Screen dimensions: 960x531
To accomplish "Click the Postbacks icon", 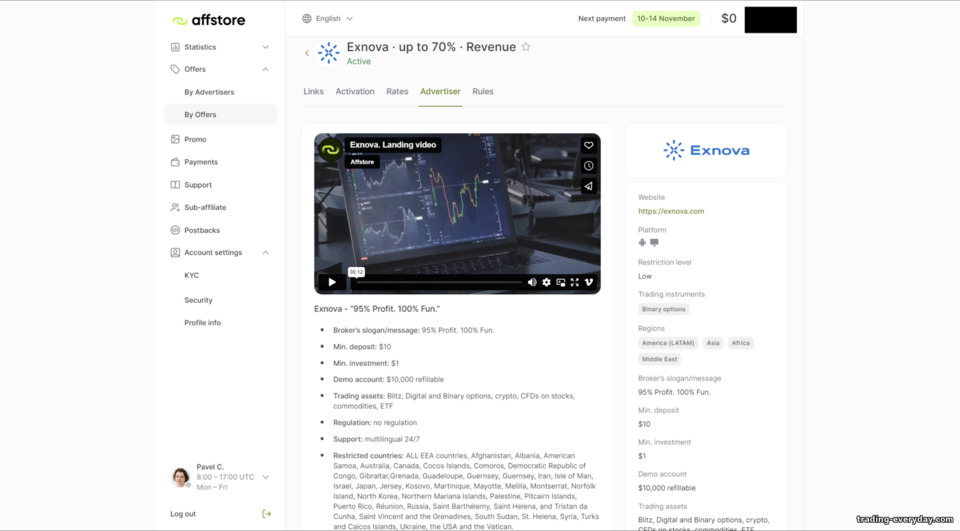I will pyautogui.click(x=175, y=230).
